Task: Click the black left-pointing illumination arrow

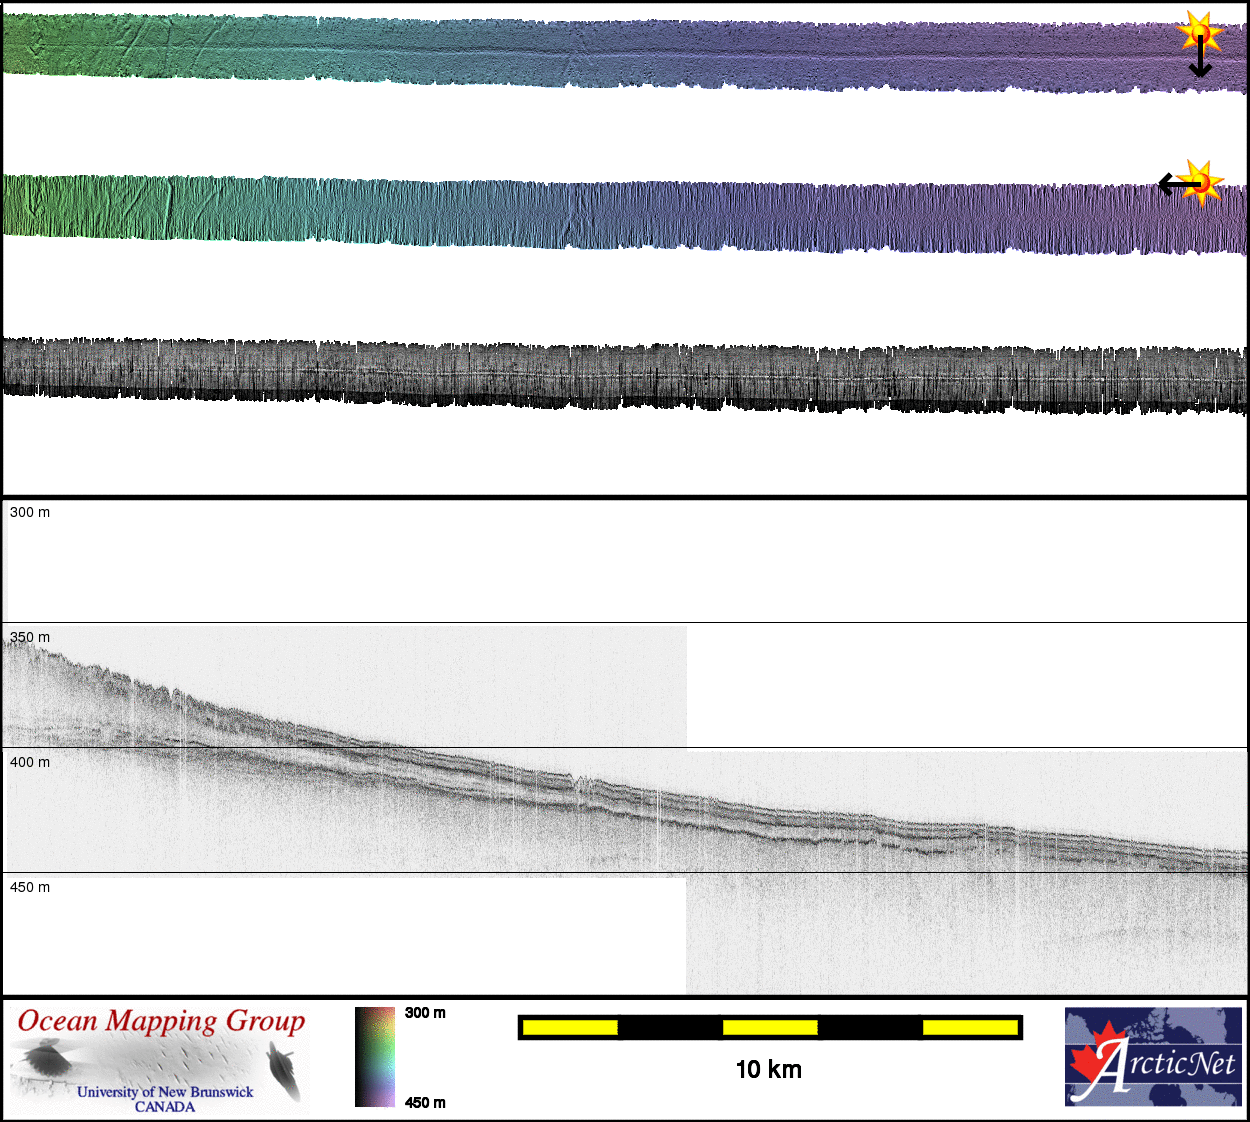Action: pyautogui.click(x=1174, y=185)
